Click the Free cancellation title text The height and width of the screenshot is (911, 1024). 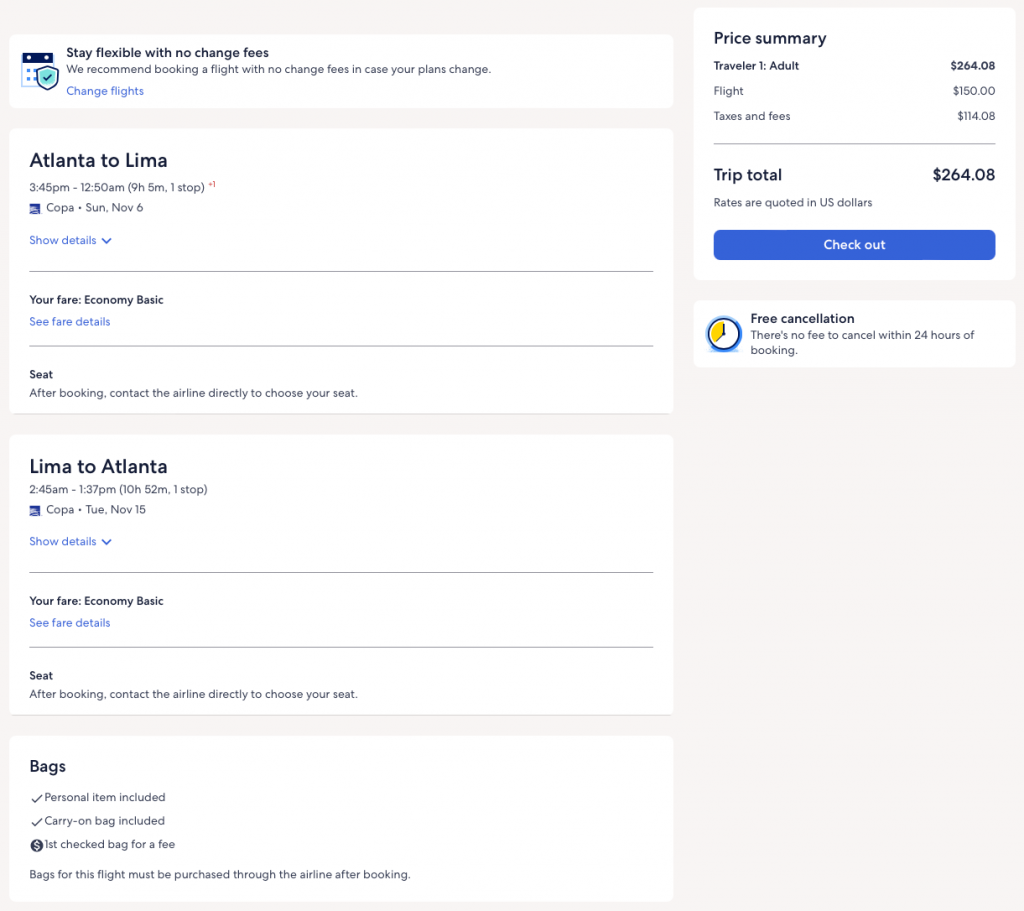(x=802, y=319)
